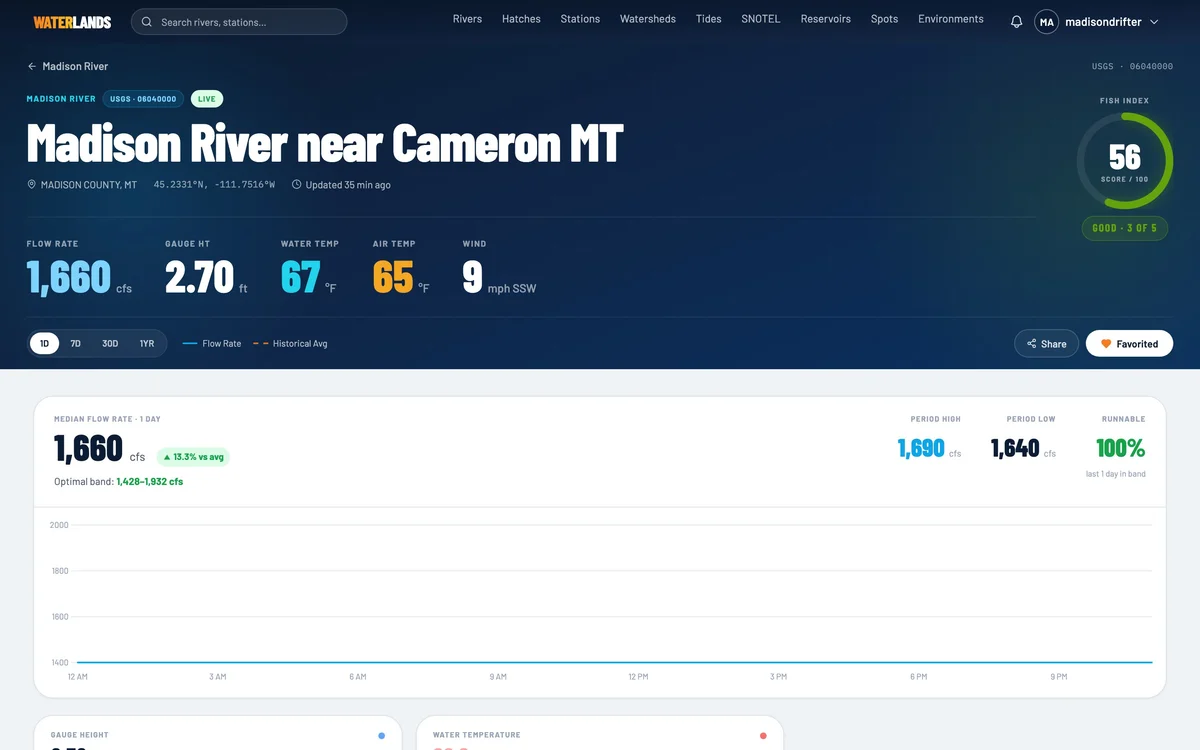Switch to 7D time range
1200x750 pixels.
(x=75, y=344)
